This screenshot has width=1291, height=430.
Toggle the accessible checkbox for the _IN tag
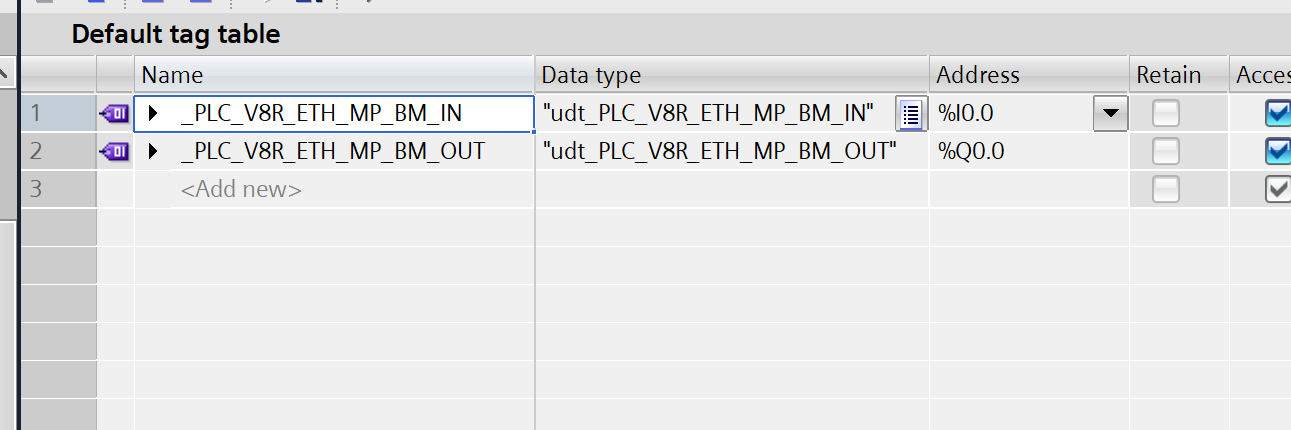(x=1278, y=114)
